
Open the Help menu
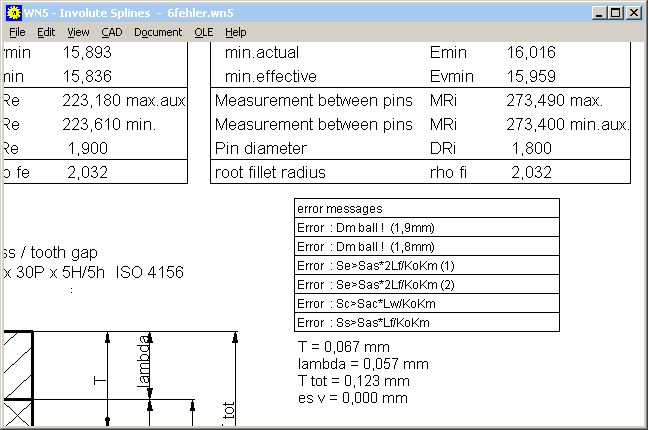click(x=236, y=32)
